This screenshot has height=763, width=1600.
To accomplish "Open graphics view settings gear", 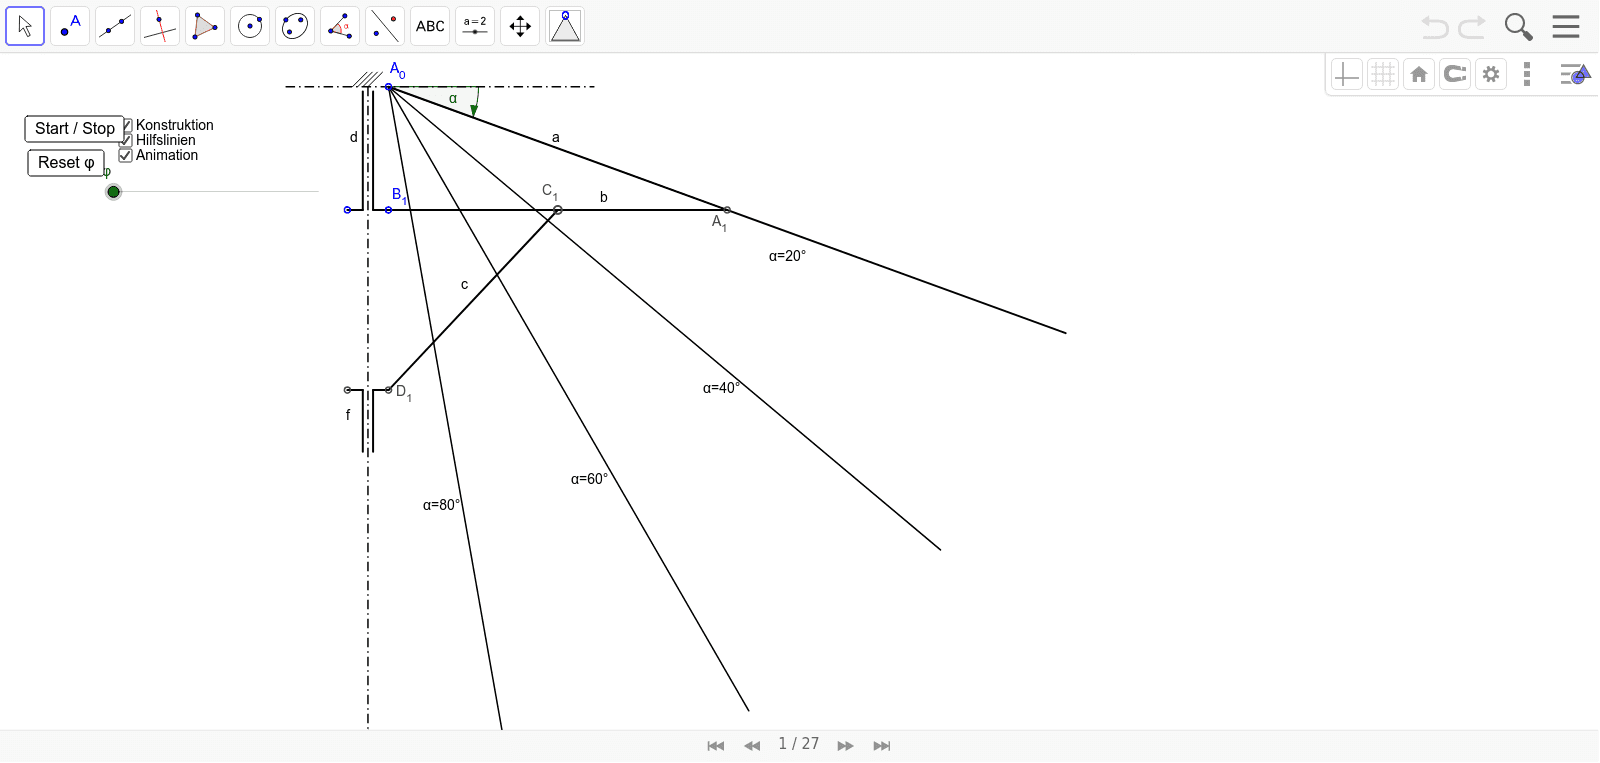I will [x=1491, y=74].
